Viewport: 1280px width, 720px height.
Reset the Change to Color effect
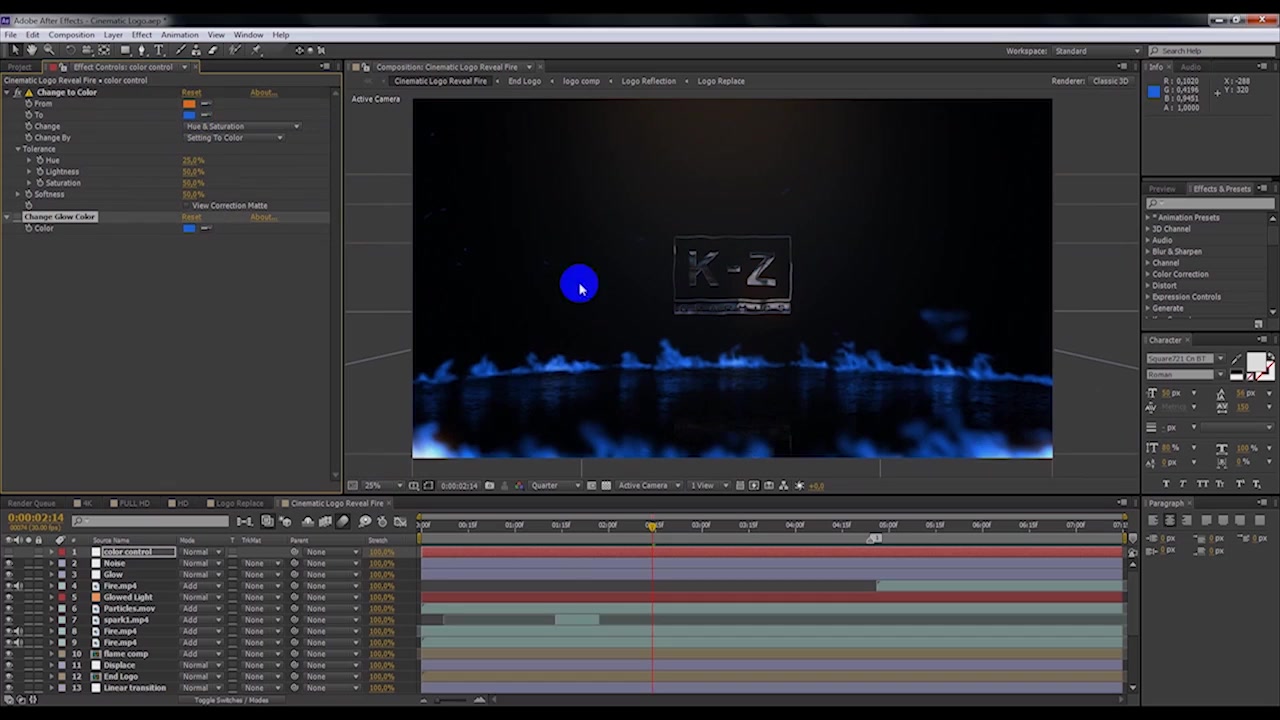[x=191, y=92]
